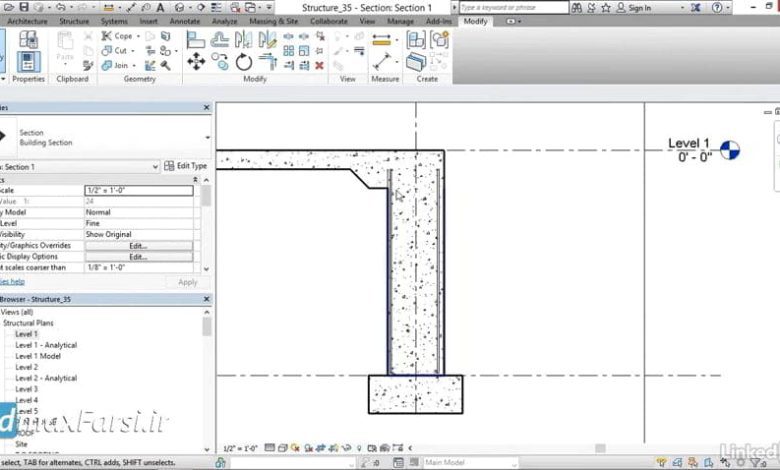Select the Scale tool

(x=303, y=51)
